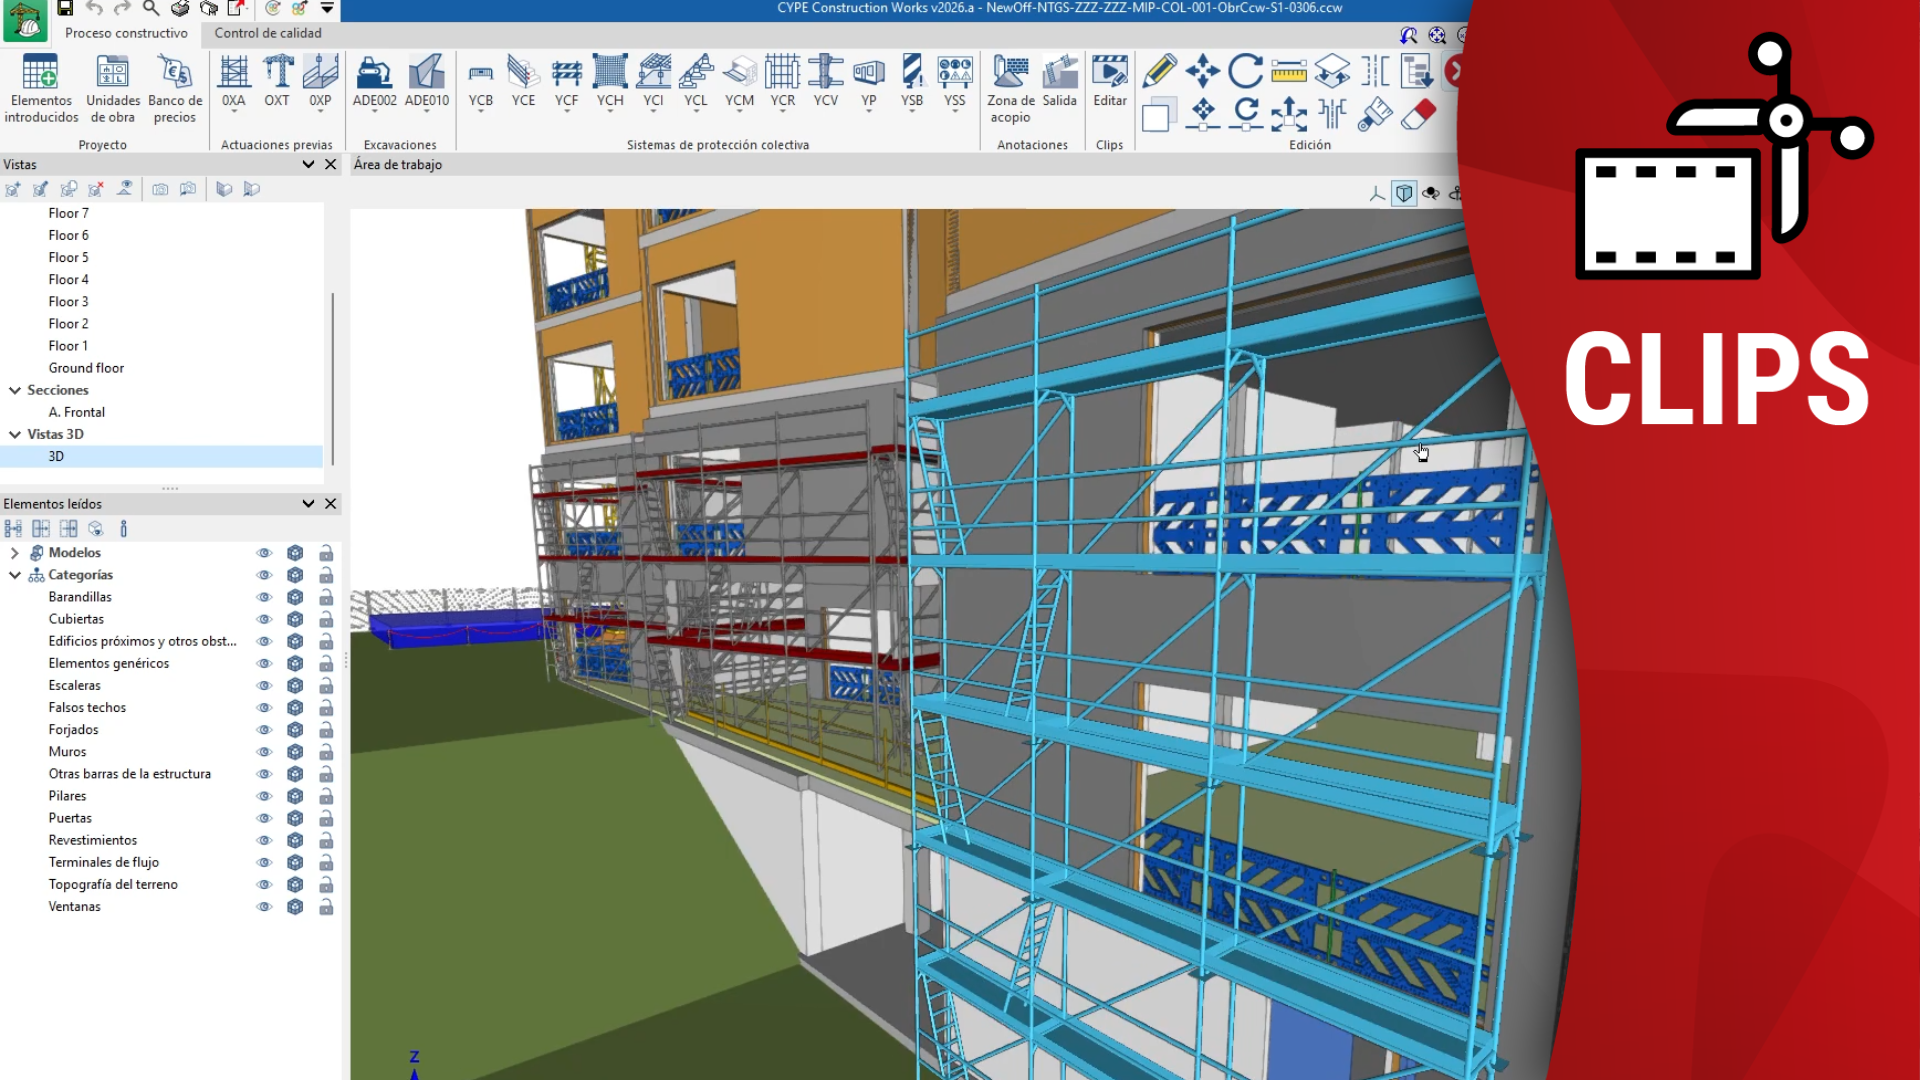
Task: Enable the perspective cube view mode
Action: click(x=1405, y=193)
